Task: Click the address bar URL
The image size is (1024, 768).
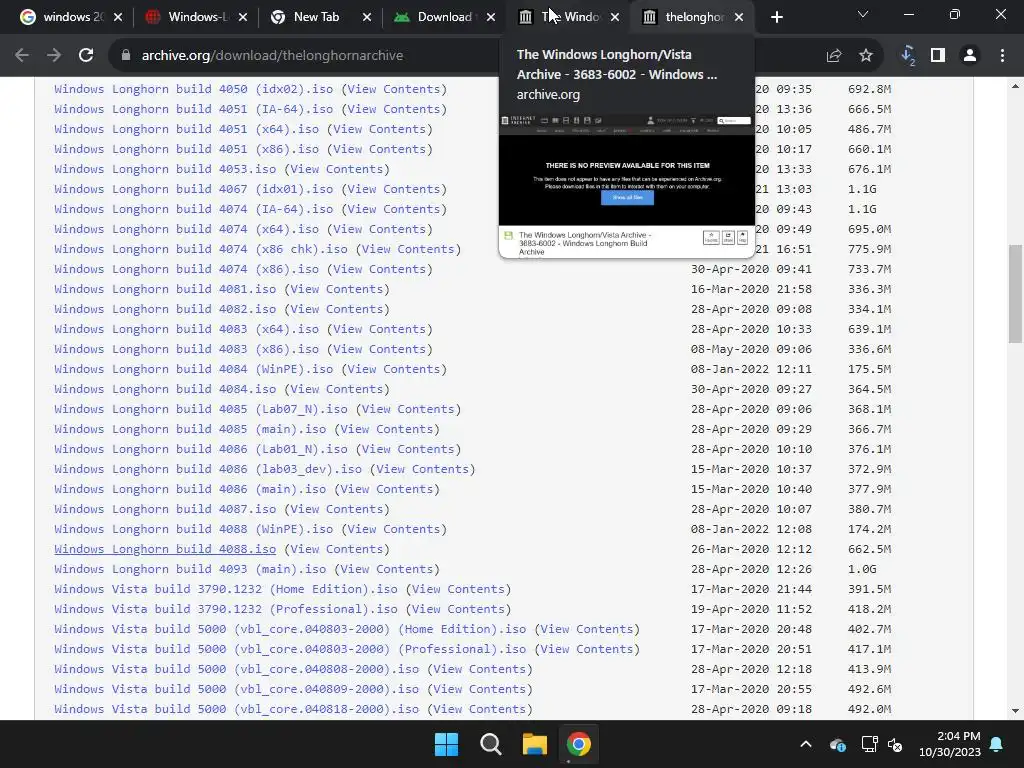Action: click(x=272, y=56)
